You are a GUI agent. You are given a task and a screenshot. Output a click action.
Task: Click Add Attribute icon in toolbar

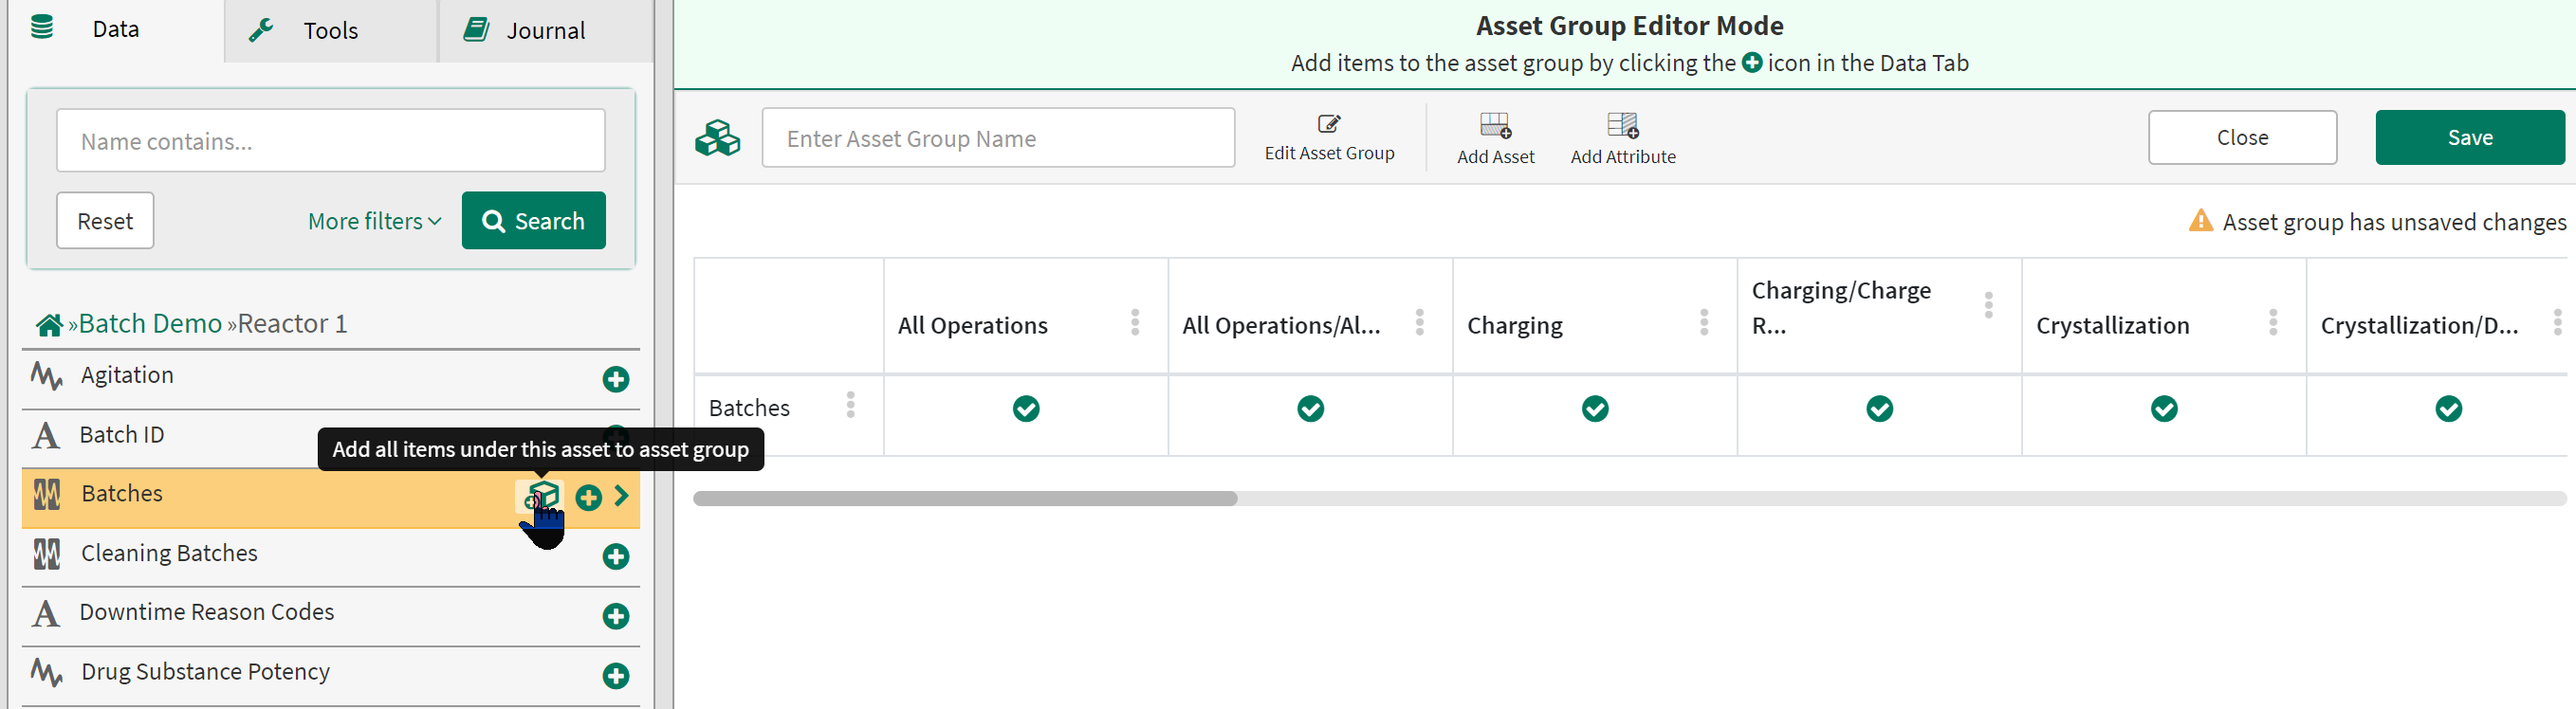(x=1622, y=126)
